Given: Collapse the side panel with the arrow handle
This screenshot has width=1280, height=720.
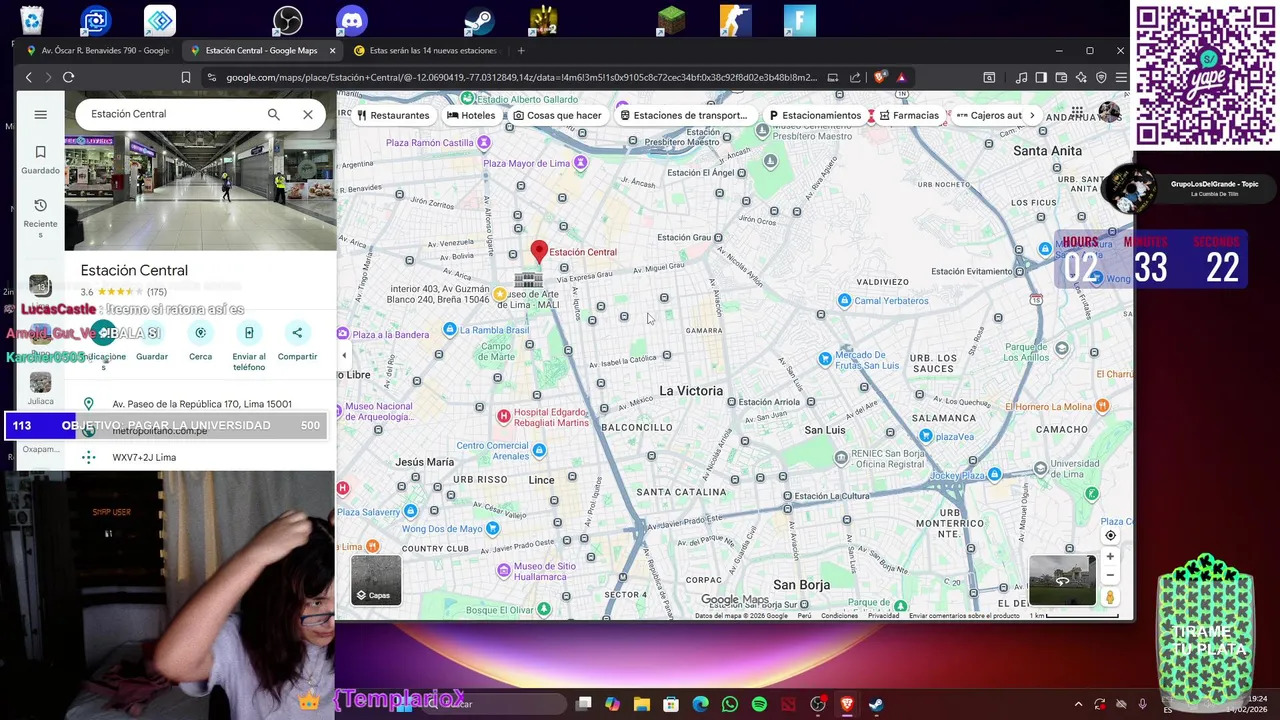Looking at the screenshot, I should click(x=344, y=355).
